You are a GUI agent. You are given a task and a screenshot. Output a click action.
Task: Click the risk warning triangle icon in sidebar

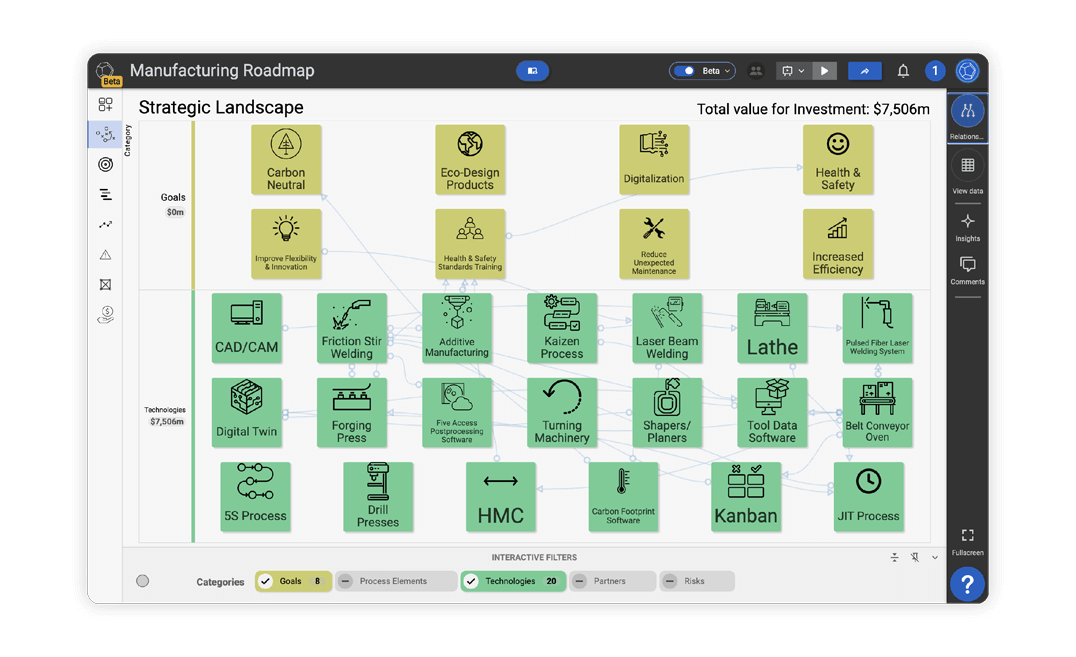point(105,254)
